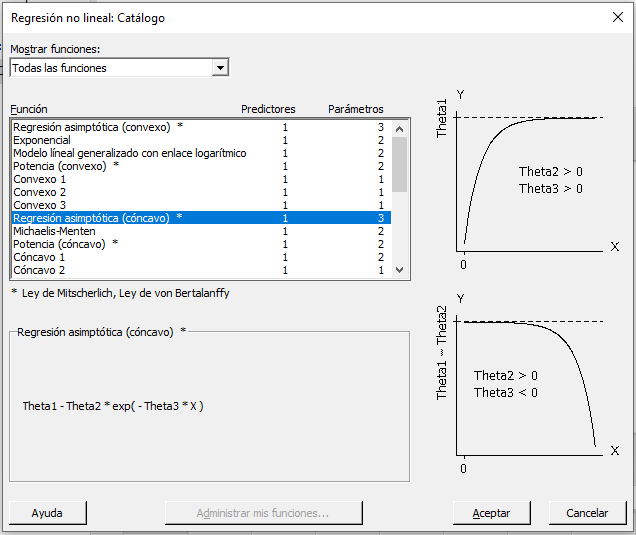This screenshot has height=535, width=636.
Task: Pick the 'Convexo 2' function
Action: click(x=40, y=192)
